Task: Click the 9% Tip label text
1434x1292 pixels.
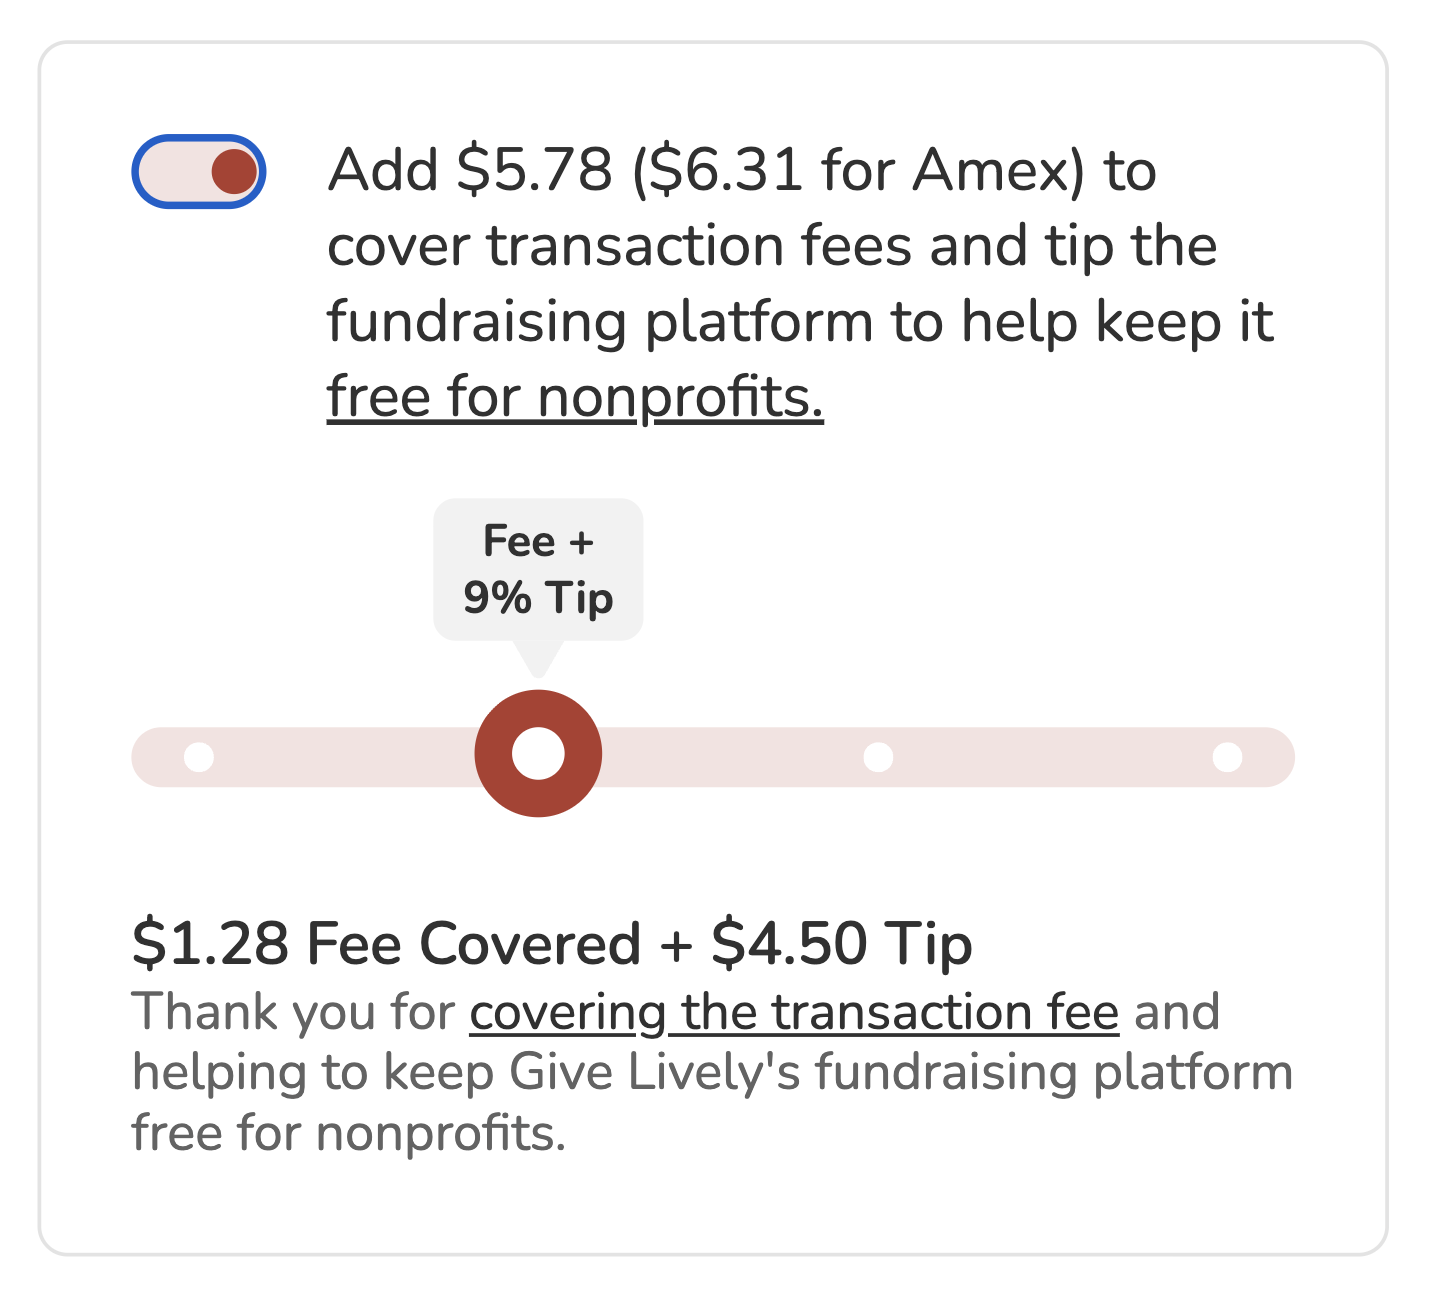Action: click(x=537, y=598)
